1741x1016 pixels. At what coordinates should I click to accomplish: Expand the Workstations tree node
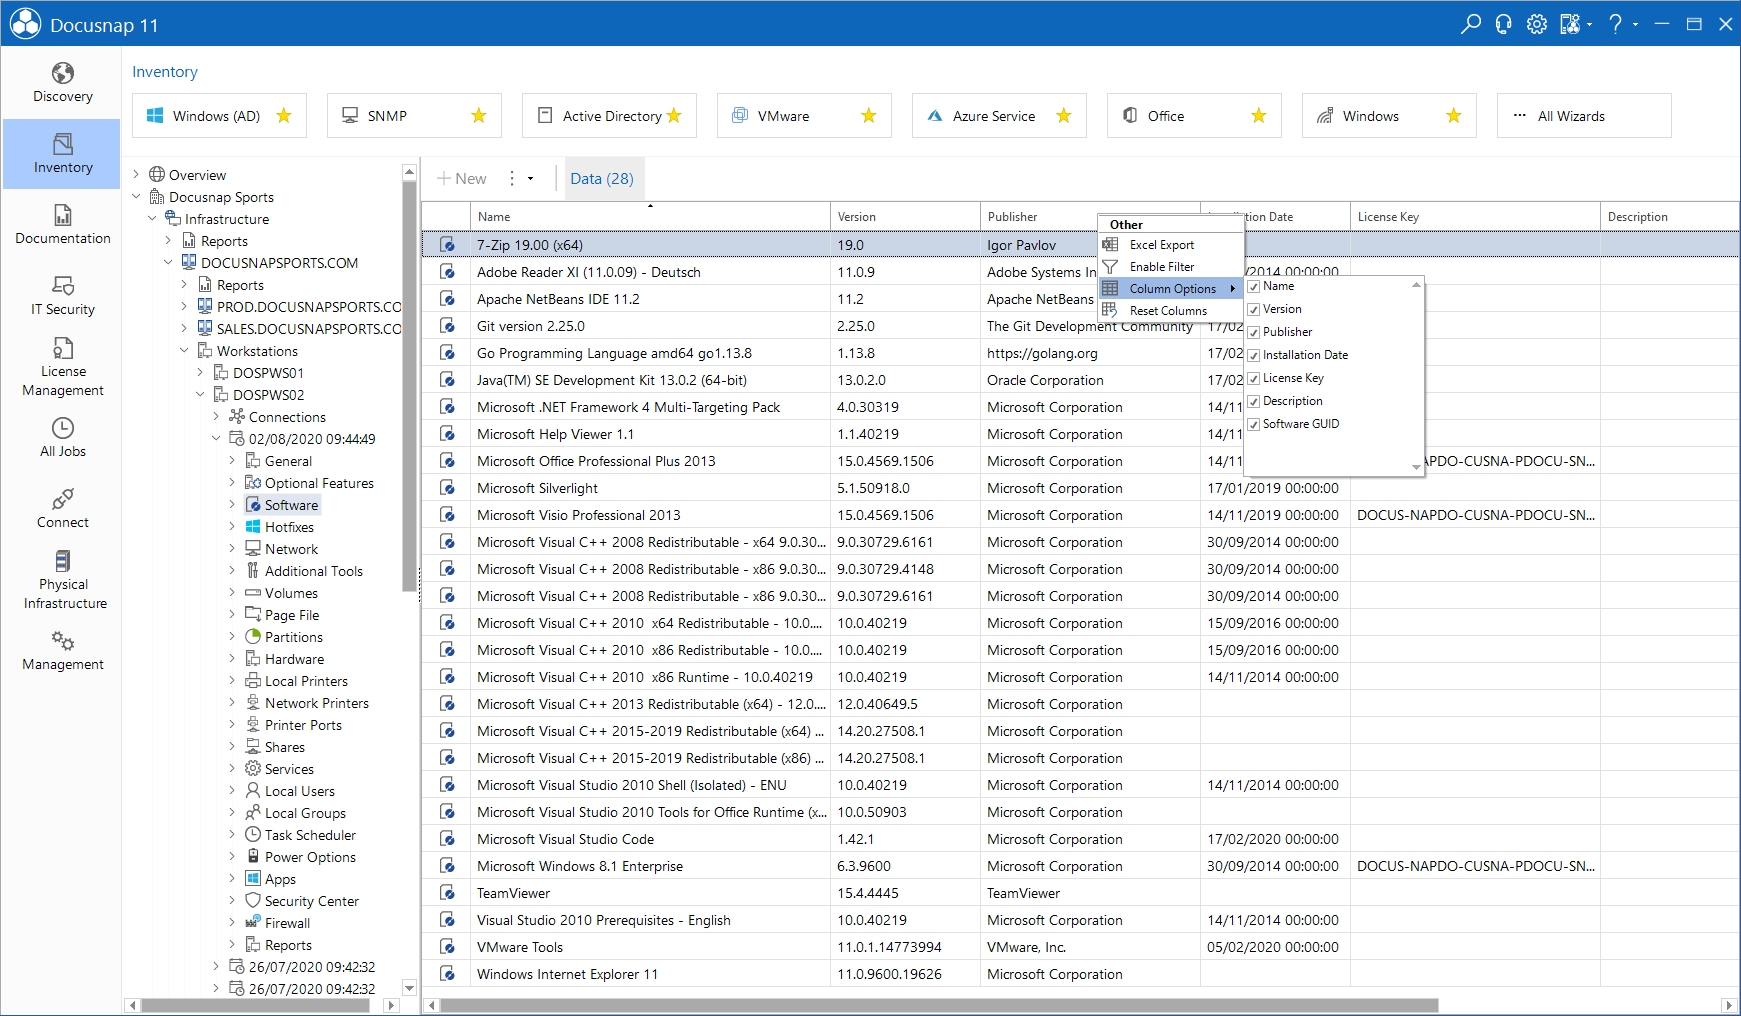(x=184, y=351)
